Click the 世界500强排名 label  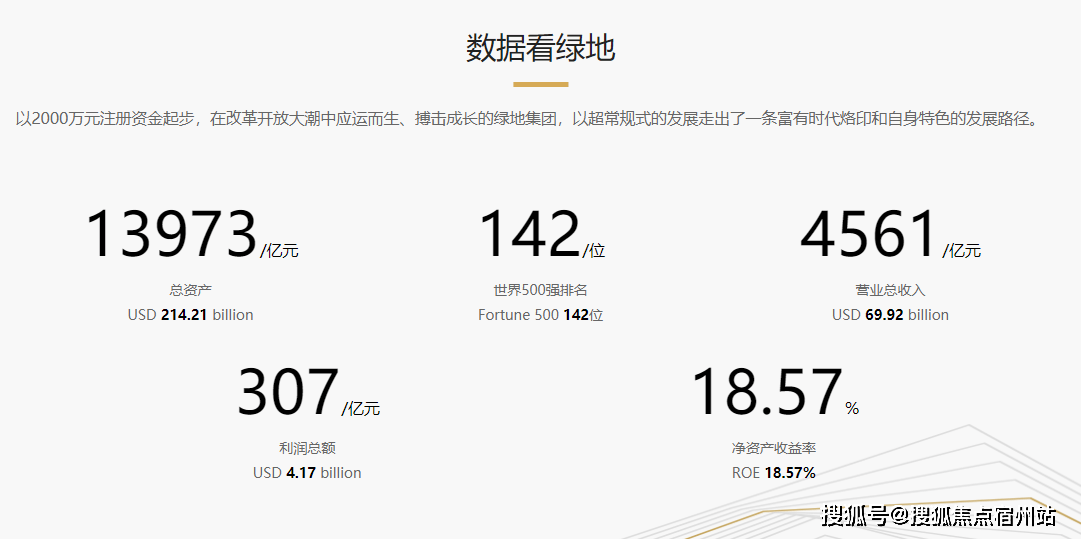pos(540,290)
